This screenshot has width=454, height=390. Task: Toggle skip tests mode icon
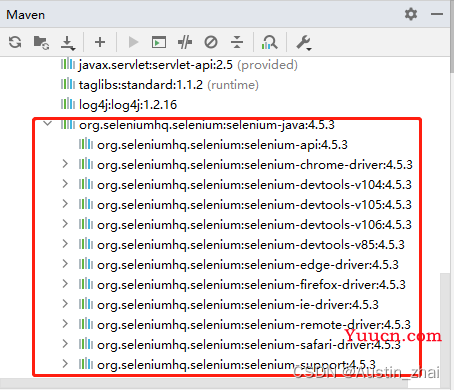[x=211, y=42]
